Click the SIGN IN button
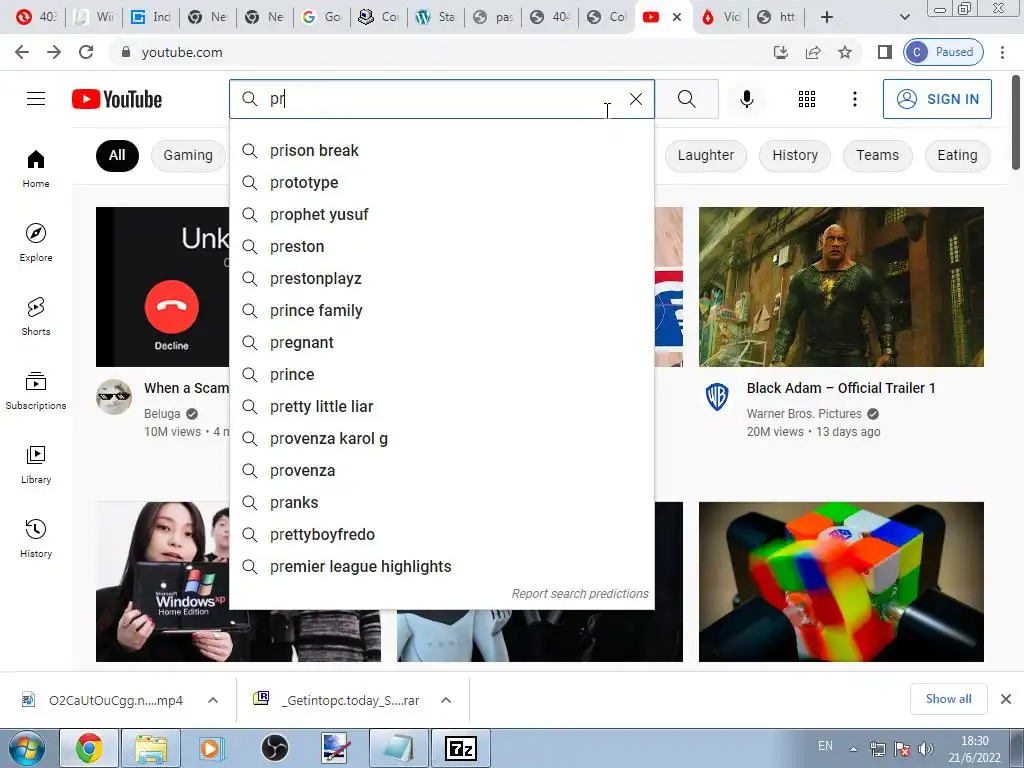The width and height of the screenshot is (1024, 768). click(x=937, y=99)
